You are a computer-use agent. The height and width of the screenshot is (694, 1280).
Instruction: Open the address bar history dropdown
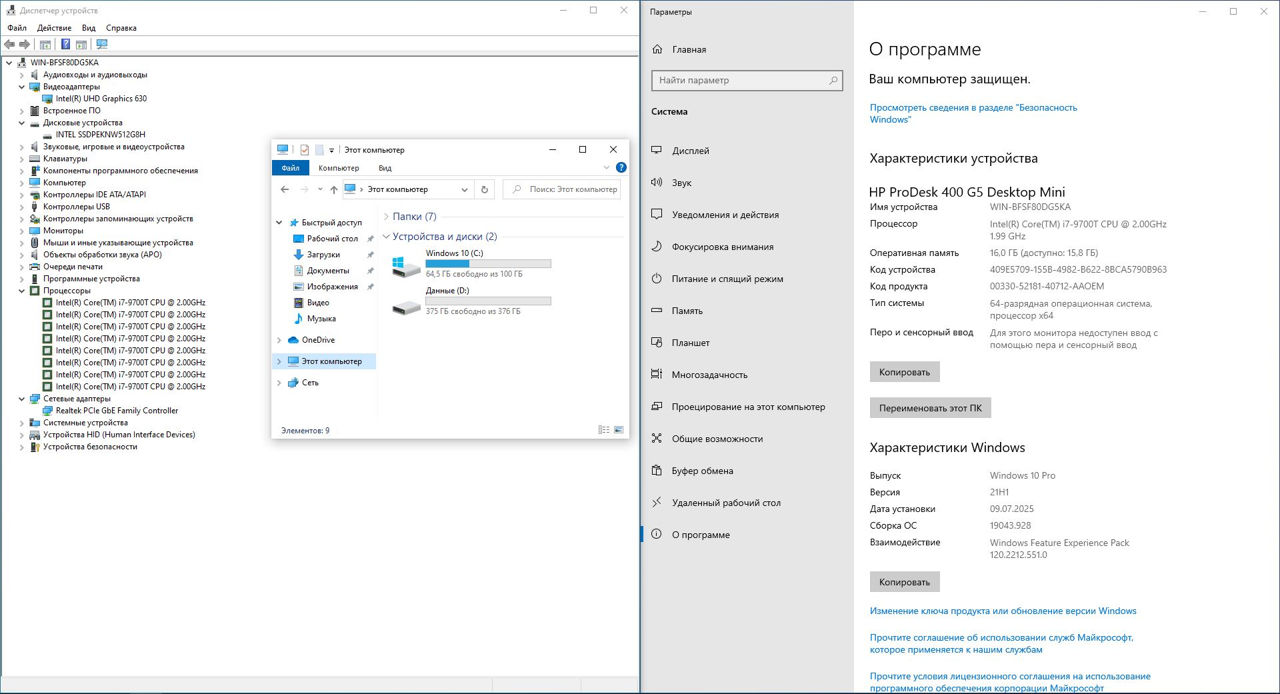click(465, 189)
